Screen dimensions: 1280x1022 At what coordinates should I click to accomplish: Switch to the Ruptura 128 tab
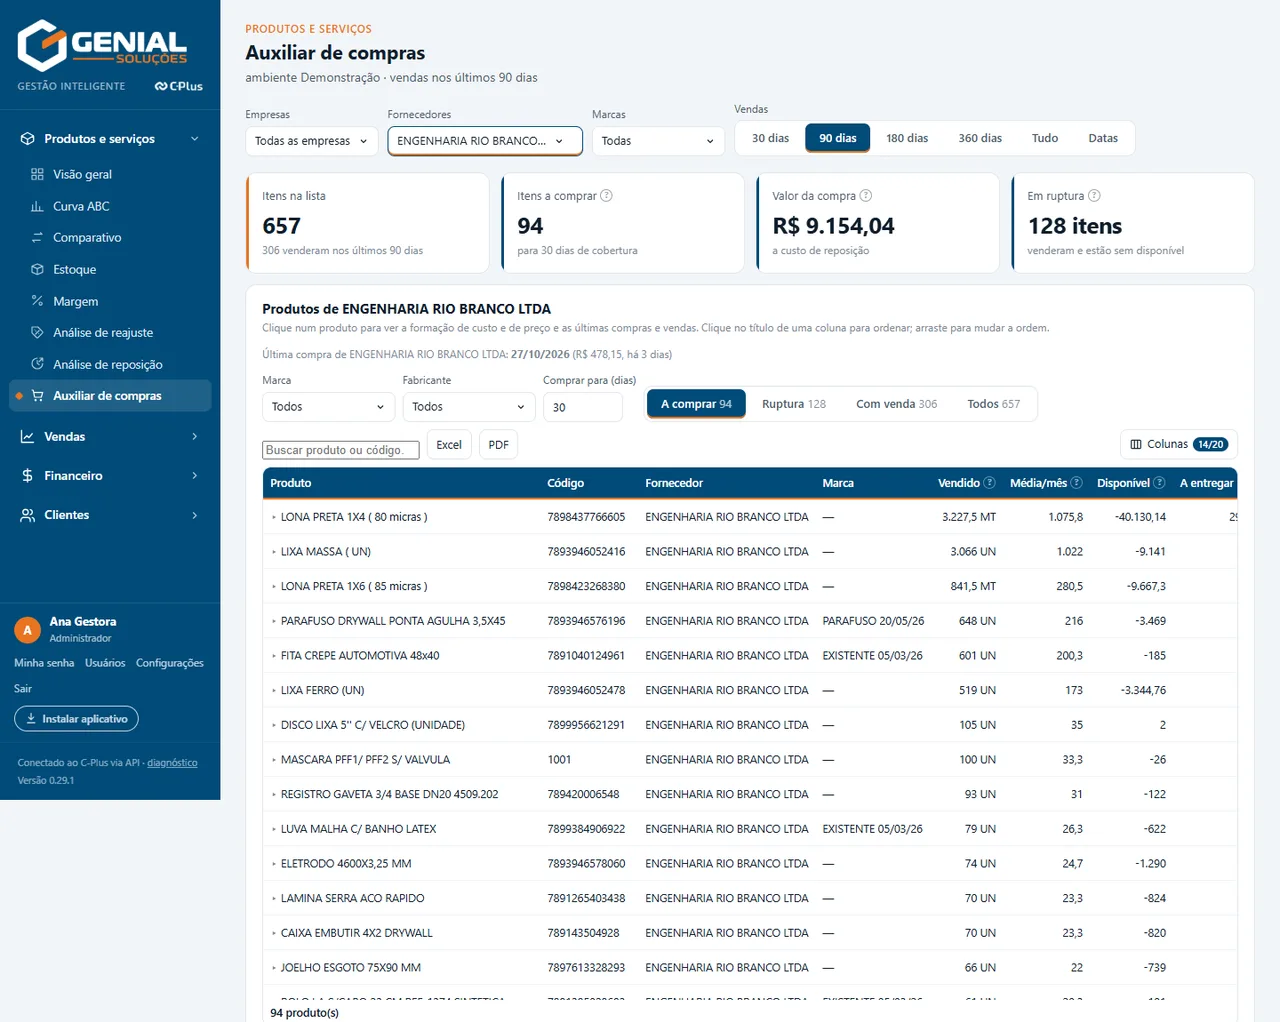click(794, 404)
